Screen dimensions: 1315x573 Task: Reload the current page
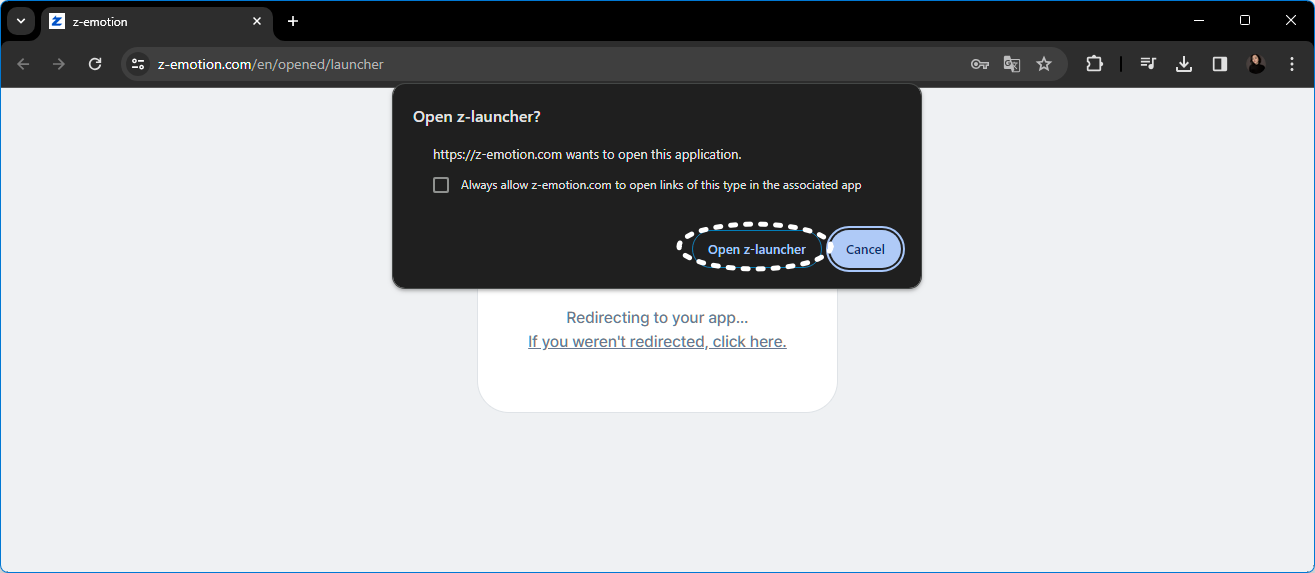[95, 64]
